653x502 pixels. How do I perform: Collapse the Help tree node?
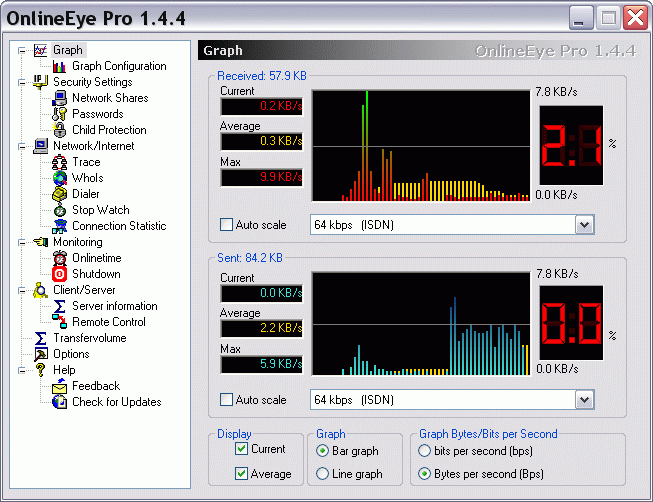[22, 370]
